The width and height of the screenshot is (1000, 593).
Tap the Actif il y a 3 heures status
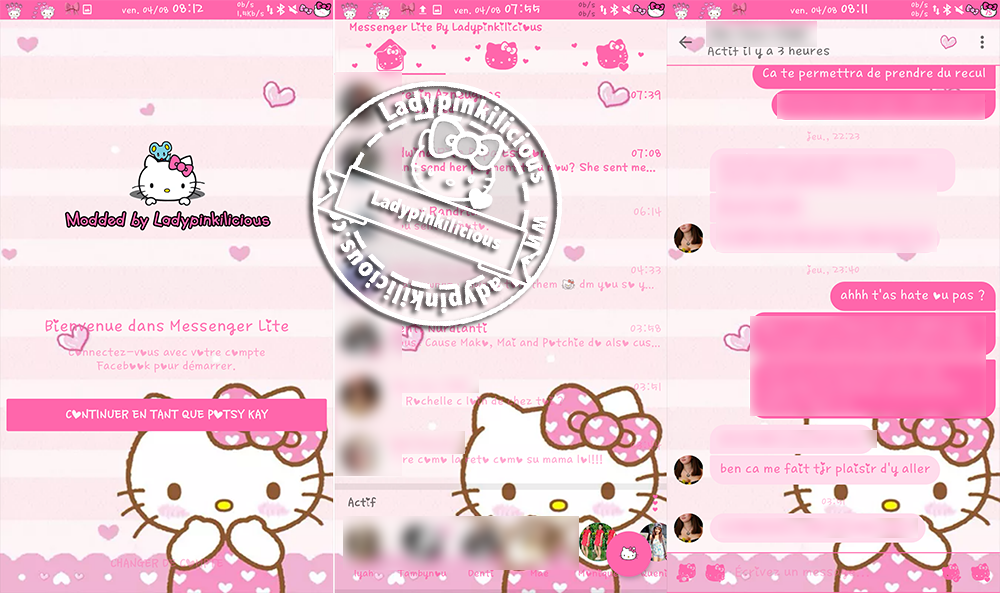pos(768,51)
